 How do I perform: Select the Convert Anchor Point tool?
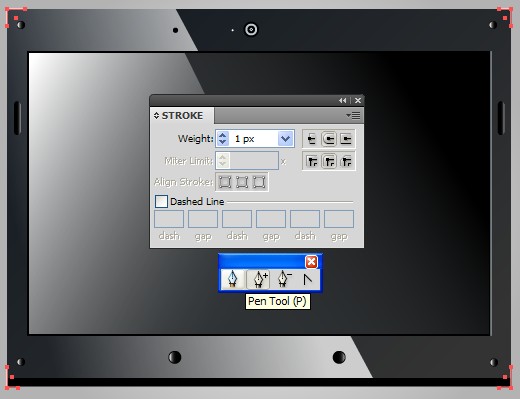pos(307,279)
